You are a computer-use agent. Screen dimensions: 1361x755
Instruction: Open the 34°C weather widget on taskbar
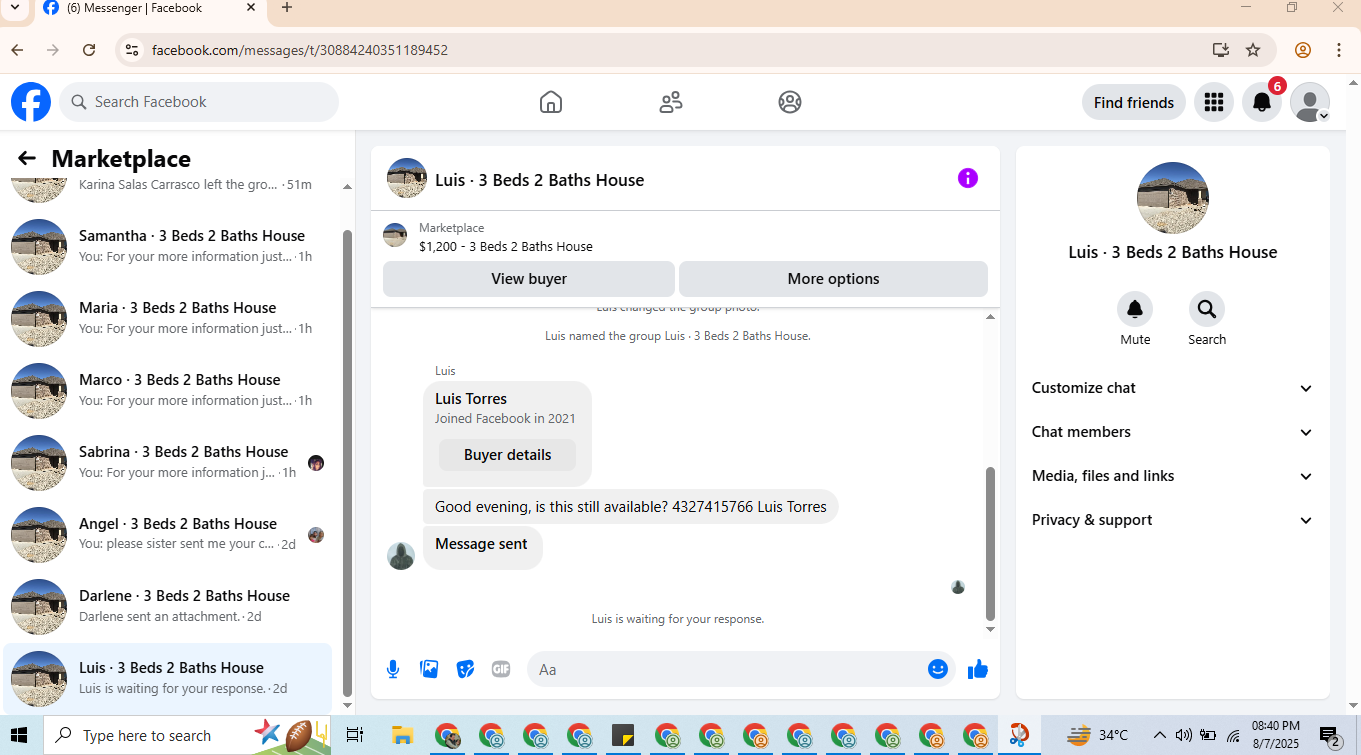click(1097, 736)
